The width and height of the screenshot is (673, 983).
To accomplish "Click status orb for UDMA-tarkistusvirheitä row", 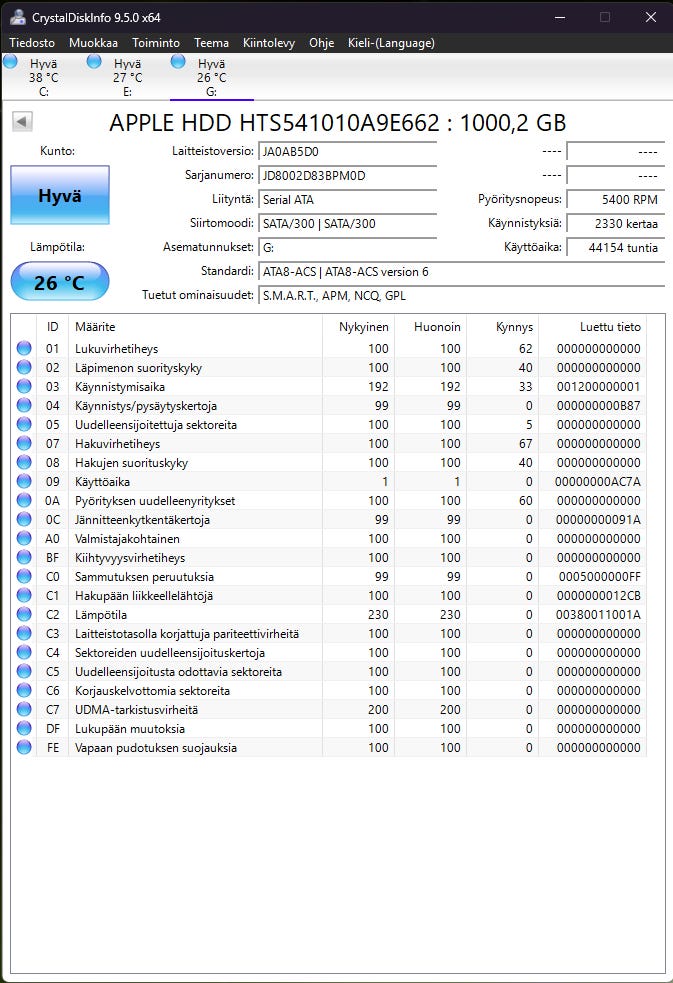I will (x=23, y=710).
